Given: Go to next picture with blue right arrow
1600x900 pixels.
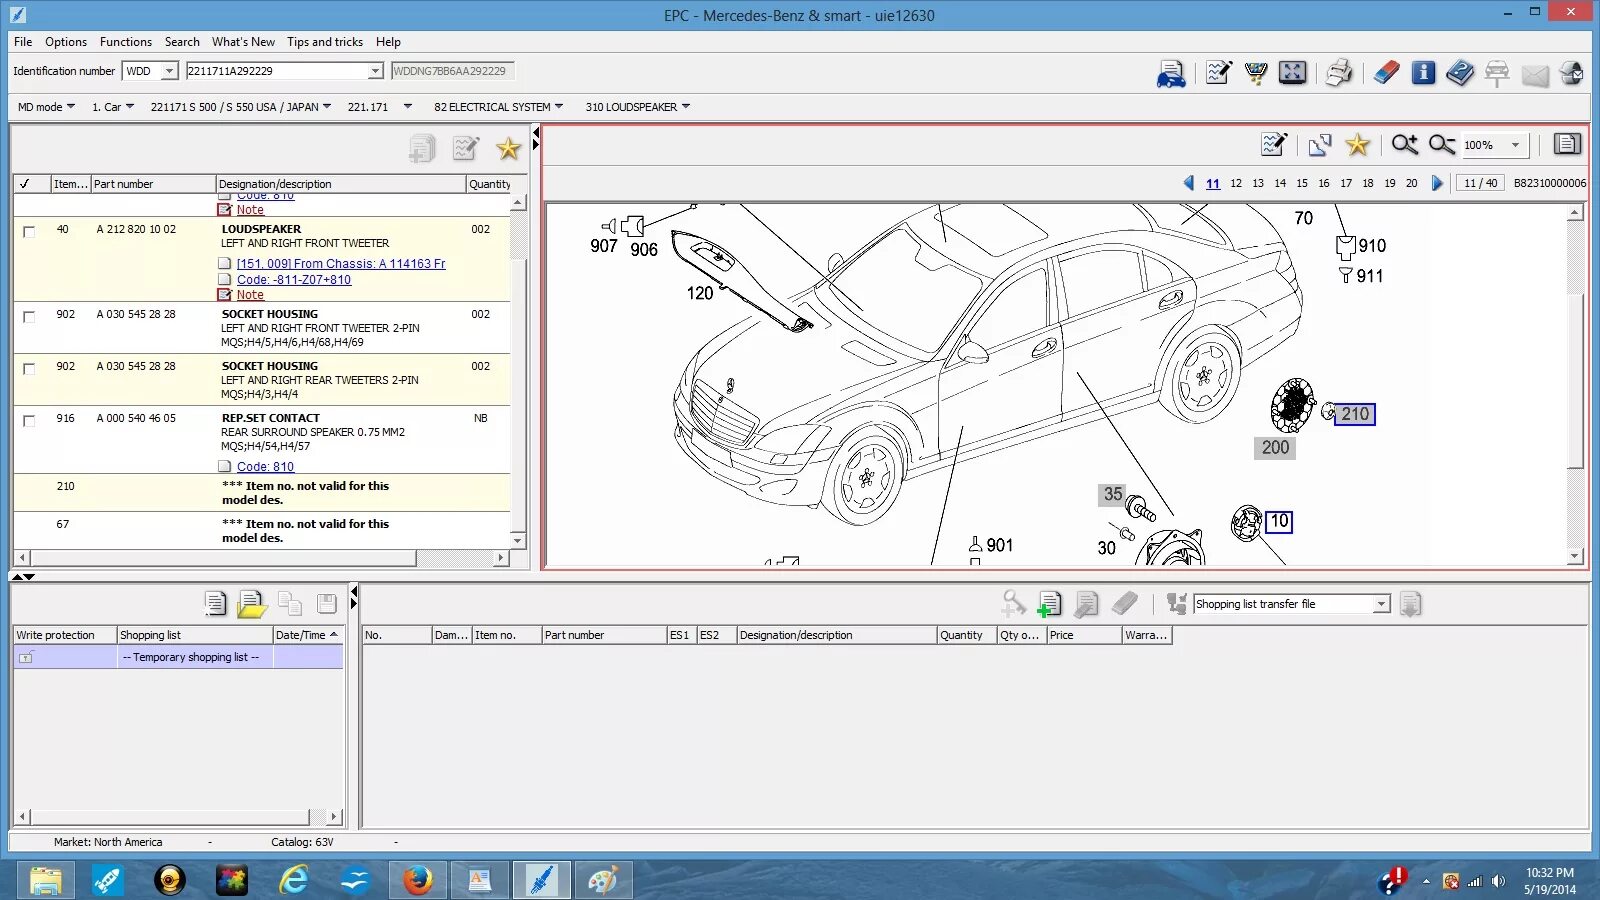Looking at the screenshot, I should coord(1437,183).
